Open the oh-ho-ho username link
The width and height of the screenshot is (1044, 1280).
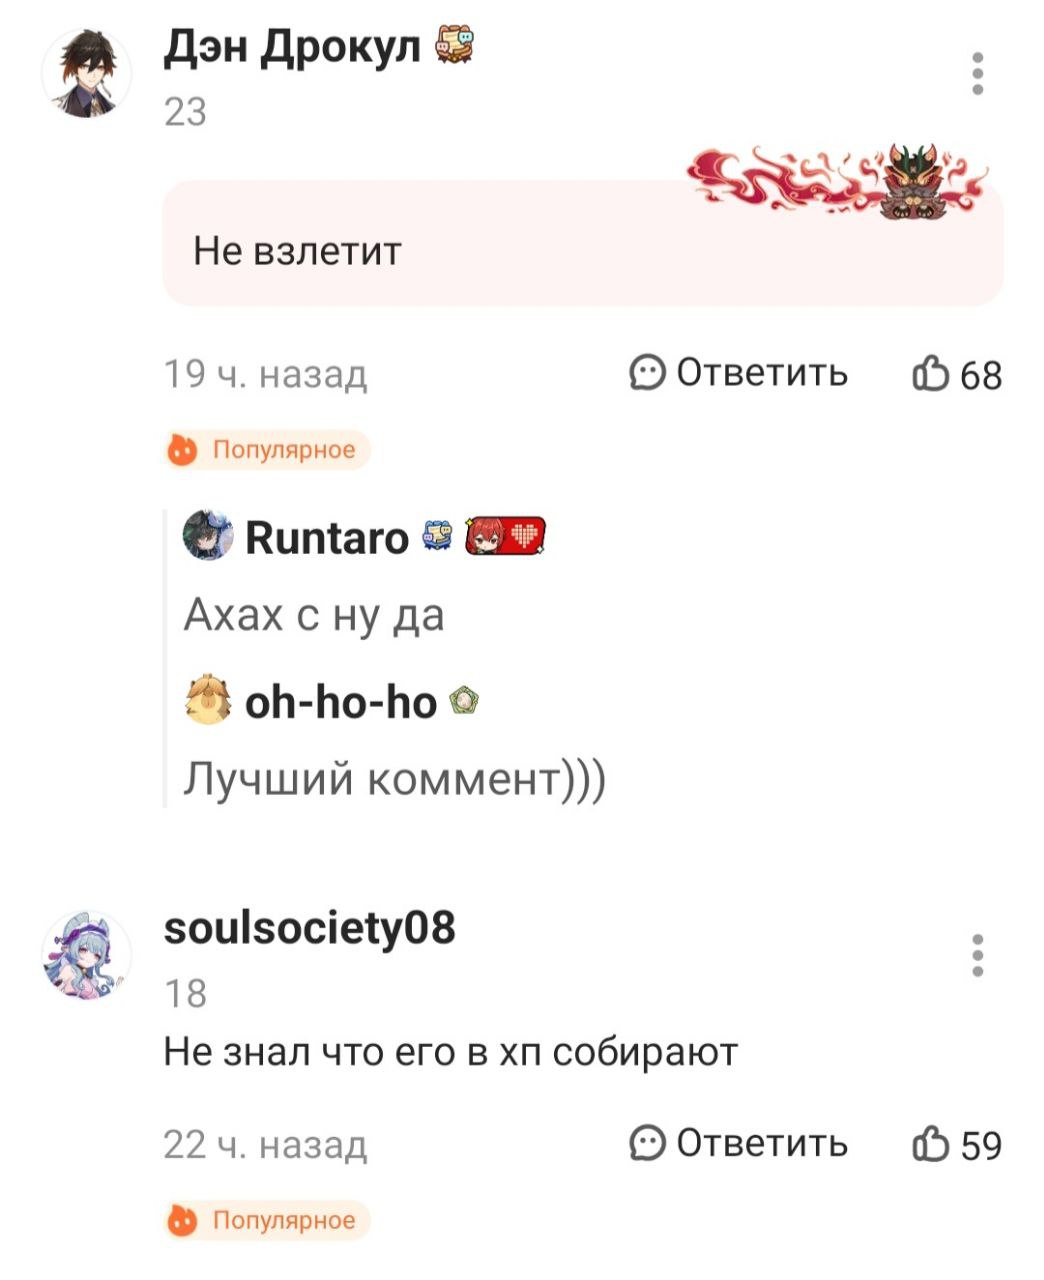pyautogui.click(x=341, y=703)
